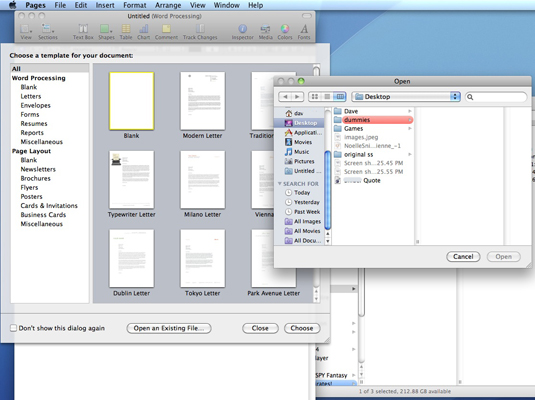Click the Open dialog sidebar scrollbar
535x400 pixels.
tap(327, 190)
